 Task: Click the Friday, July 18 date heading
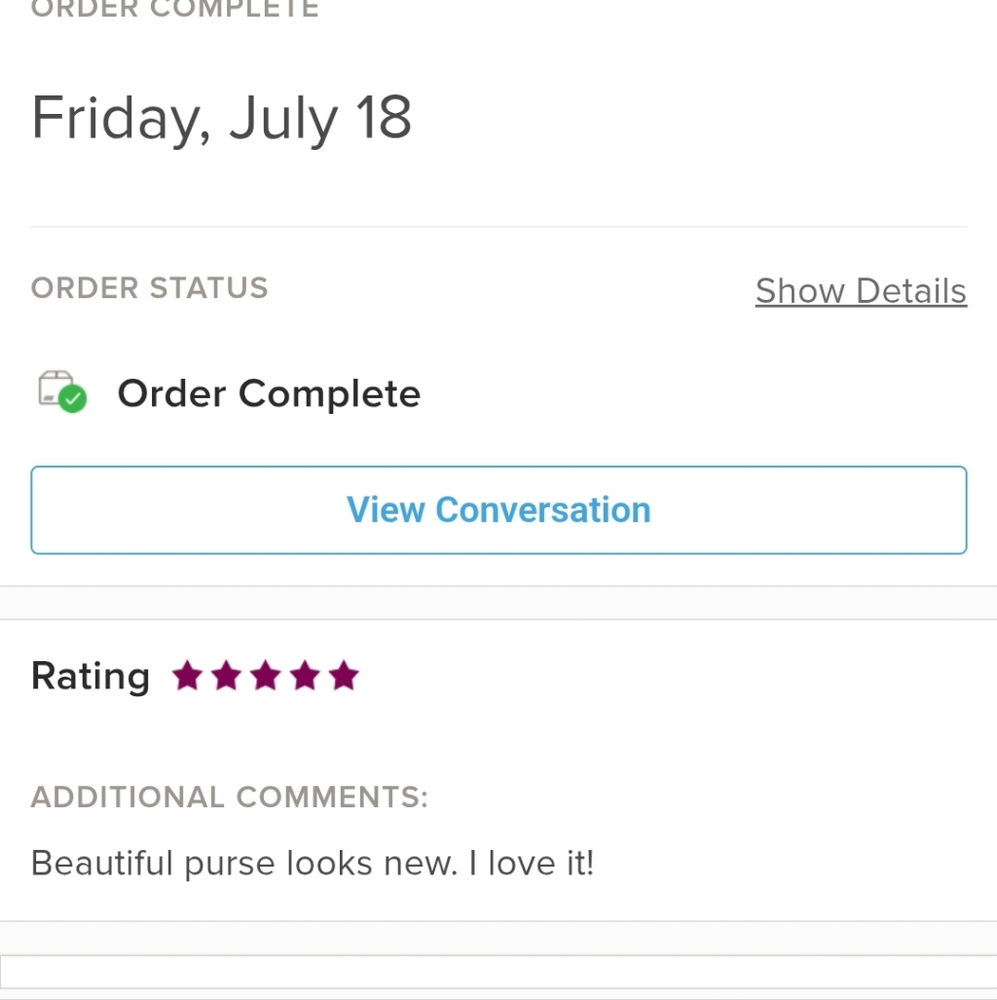(221, 119)
